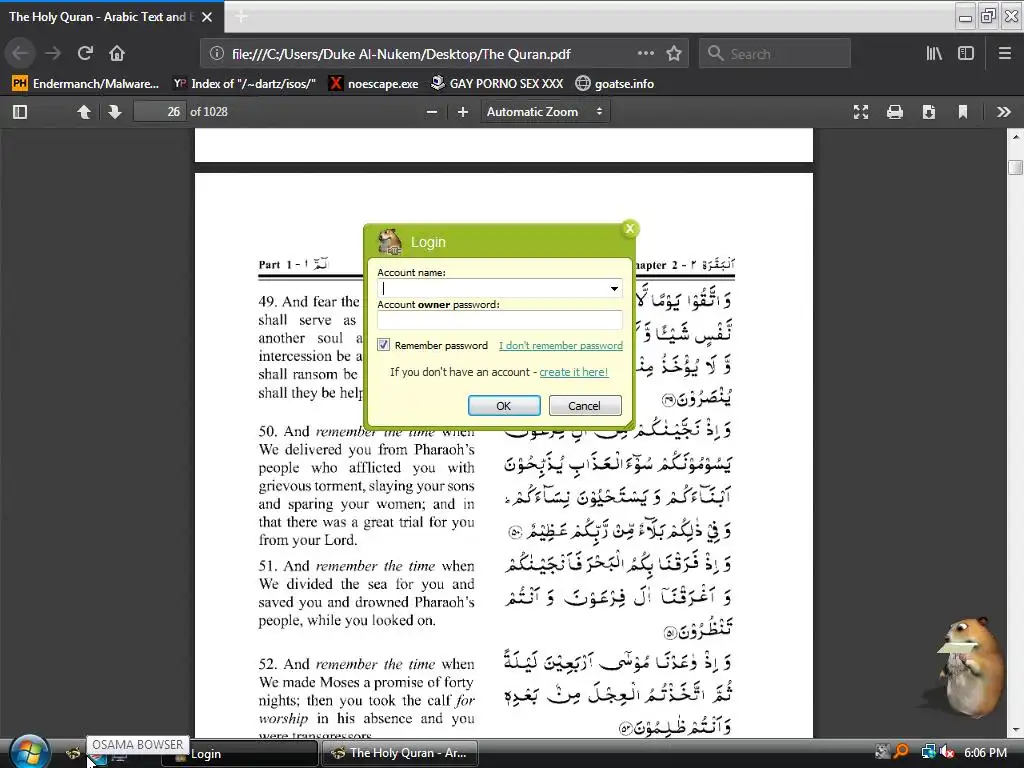1024x768 pixels.
Task: Click the PDF page number field
Action: 160,112
